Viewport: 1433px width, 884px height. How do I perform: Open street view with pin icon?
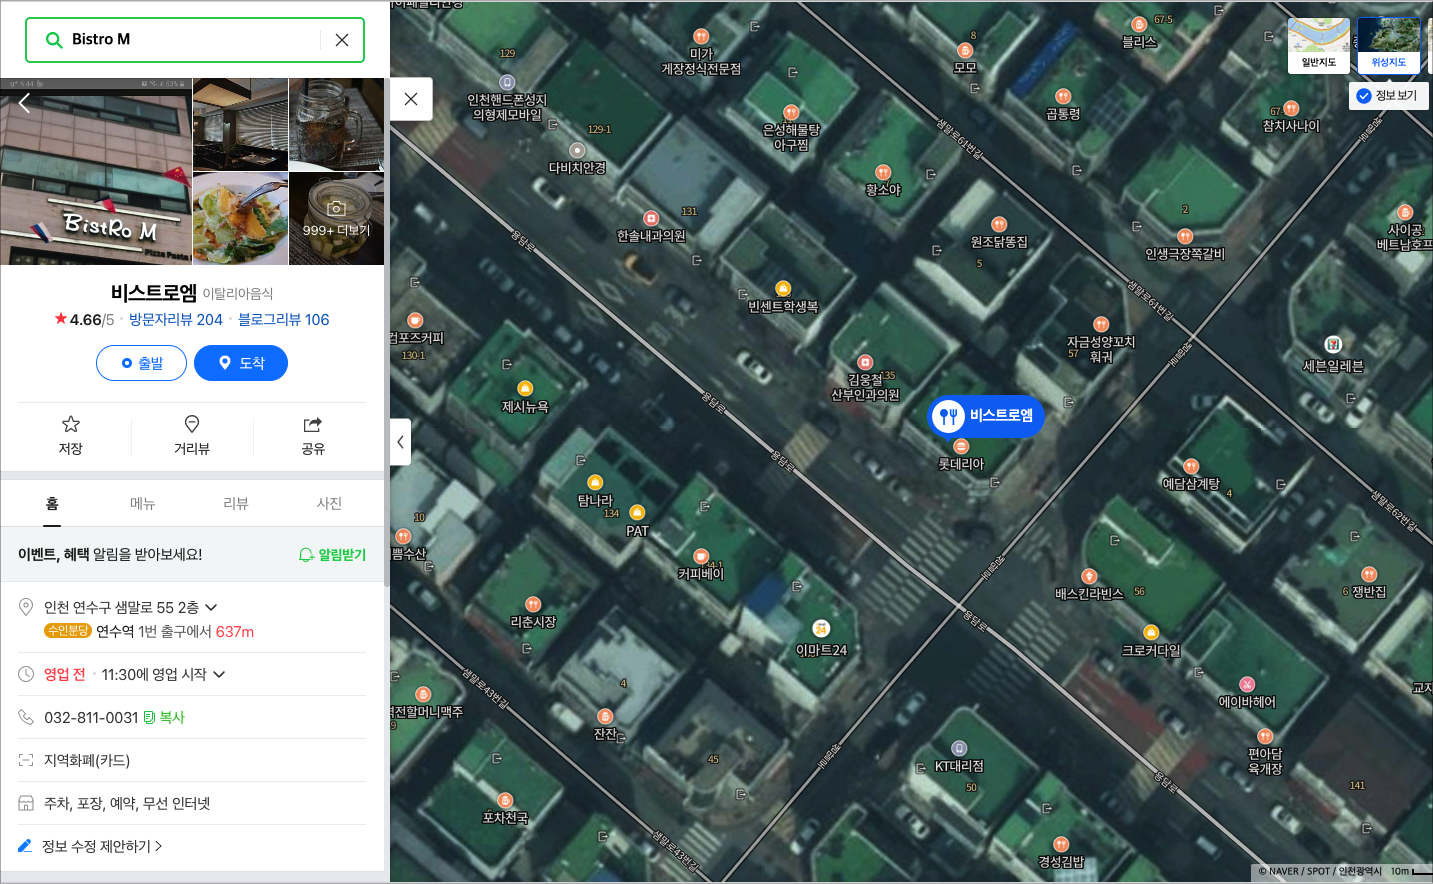coord(192,436)
